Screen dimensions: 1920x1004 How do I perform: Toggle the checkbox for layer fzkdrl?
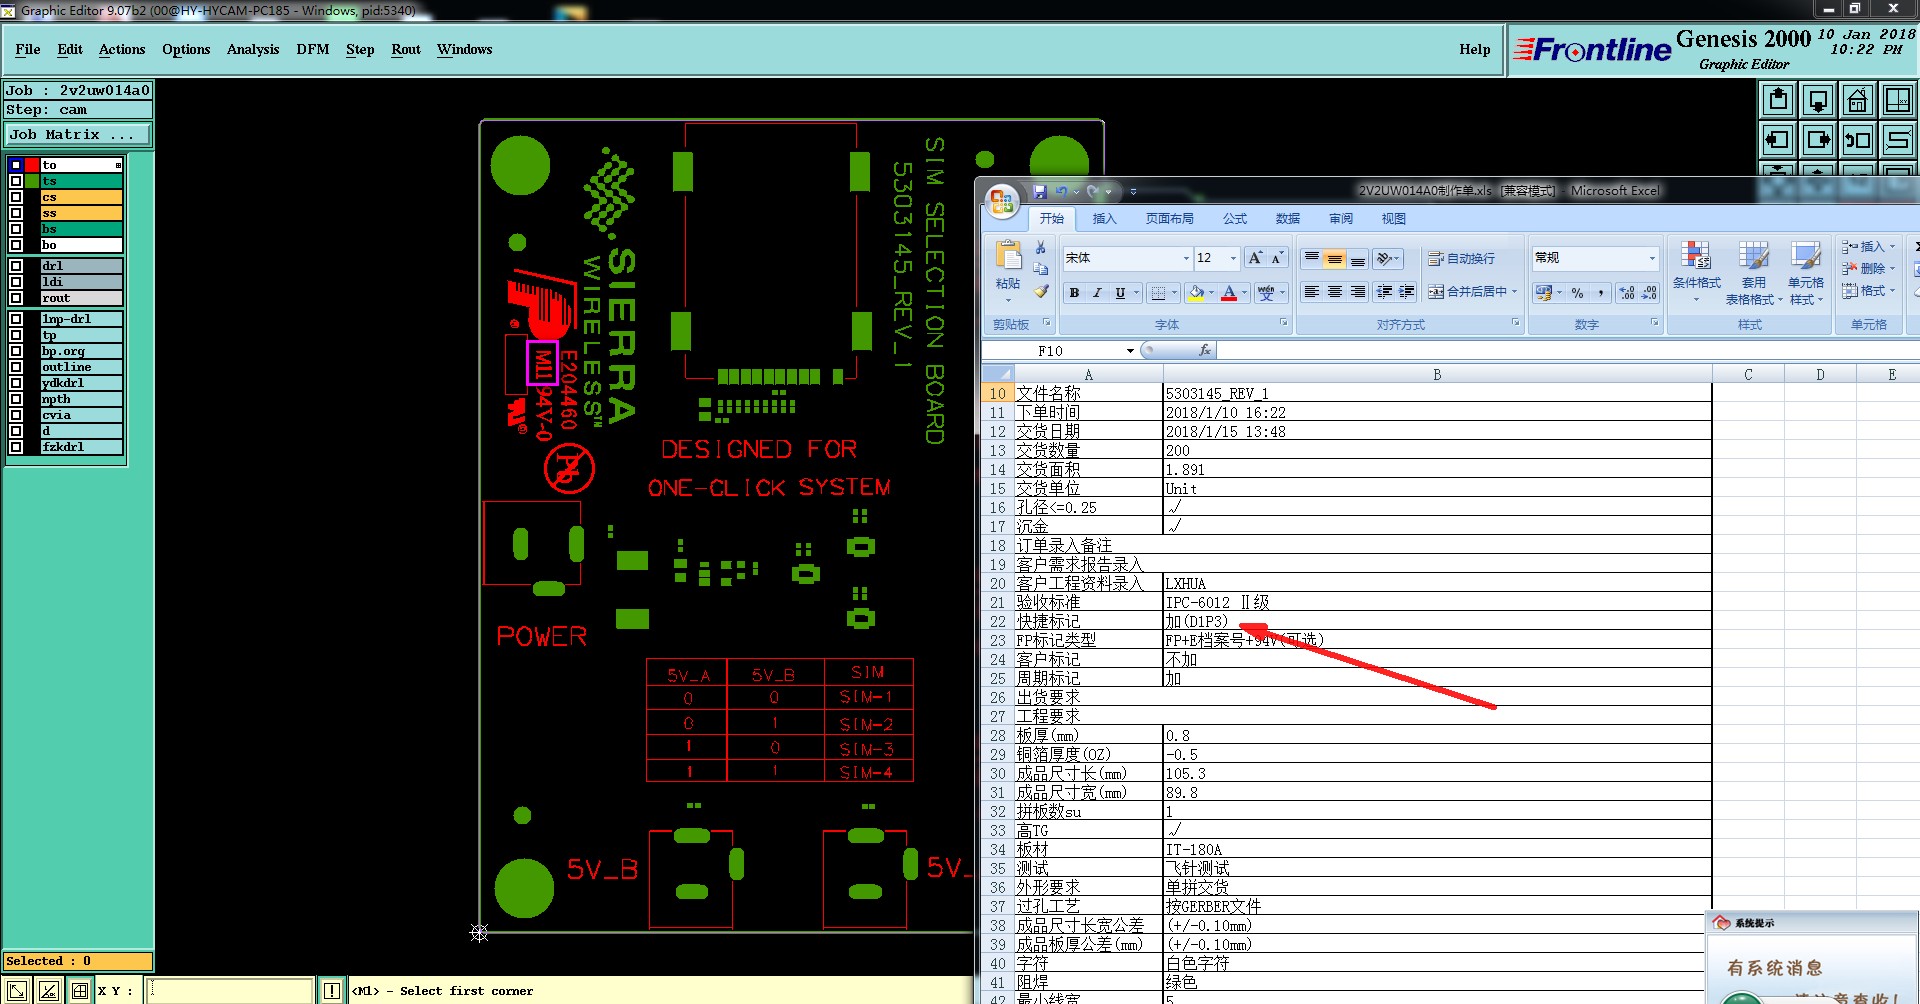click(x=16, y=447)
